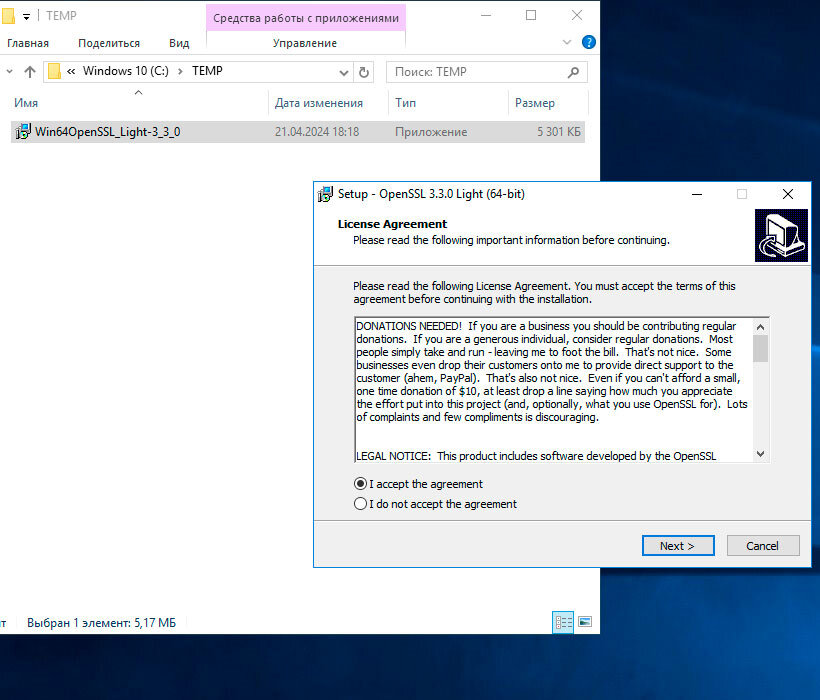The image size is (820, 700).
Task: Click the license text scroll down arrow
Action: 760,454
